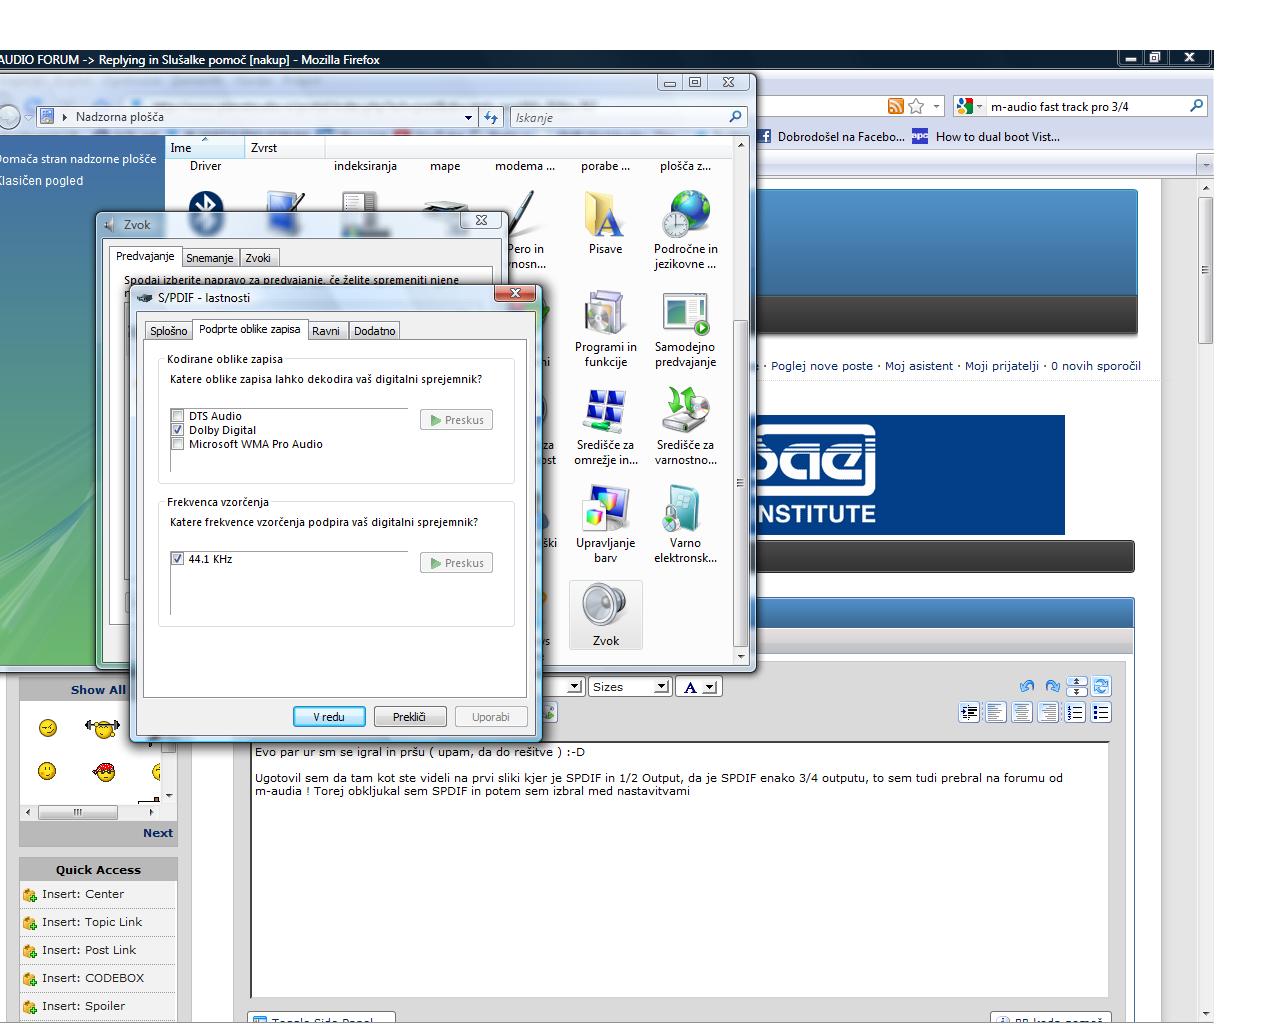Click the undo arrow in post editor

(1026, 686)
